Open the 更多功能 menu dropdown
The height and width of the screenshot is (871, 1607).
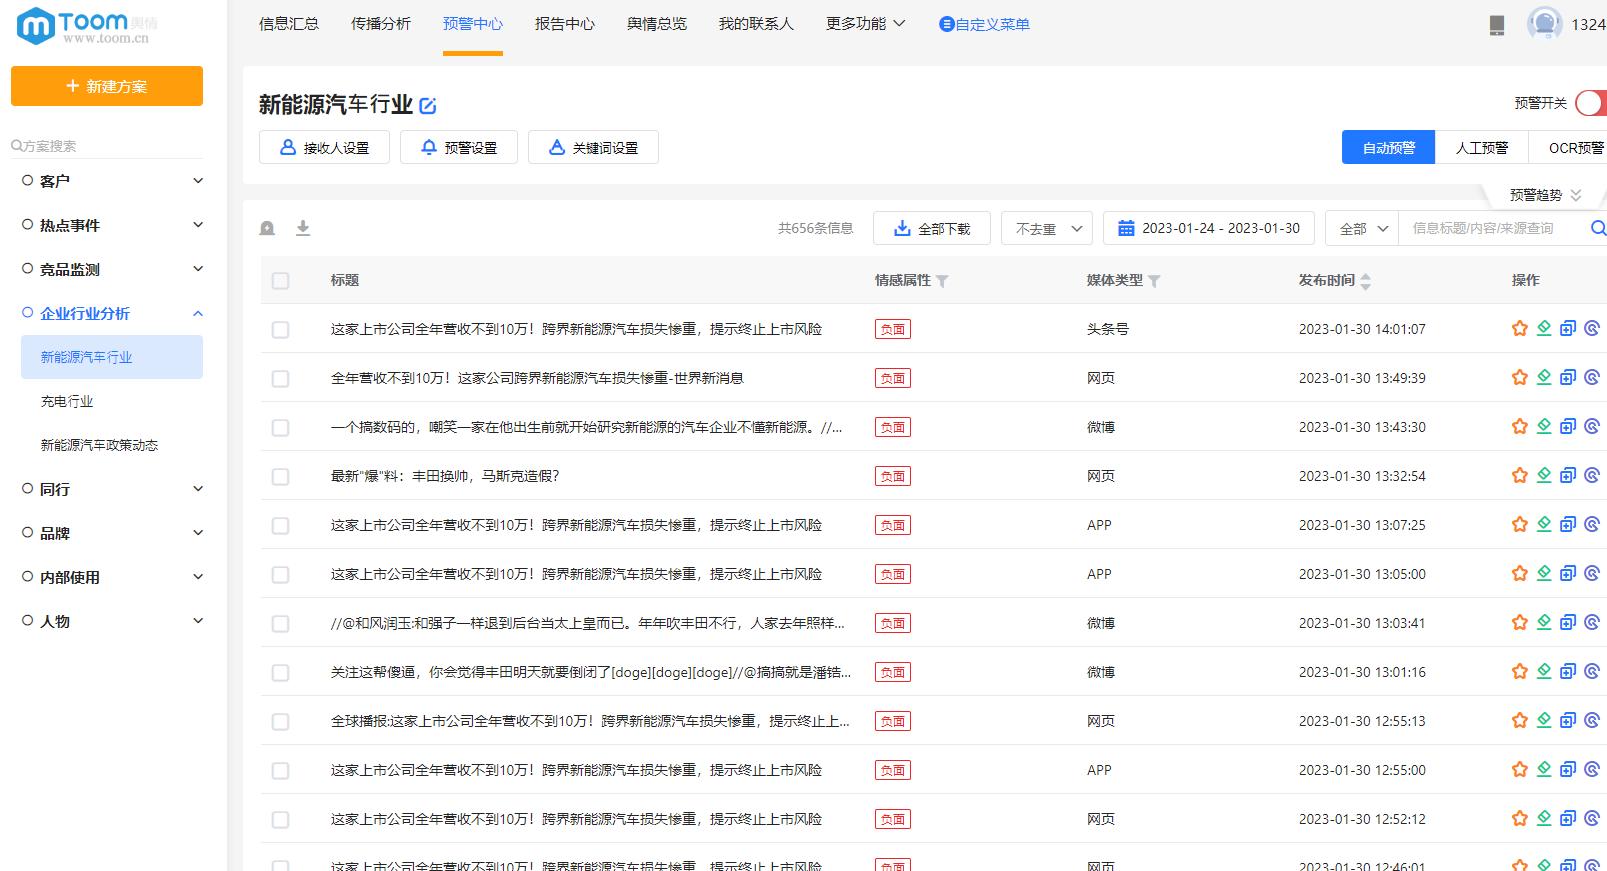click(865, 24)
